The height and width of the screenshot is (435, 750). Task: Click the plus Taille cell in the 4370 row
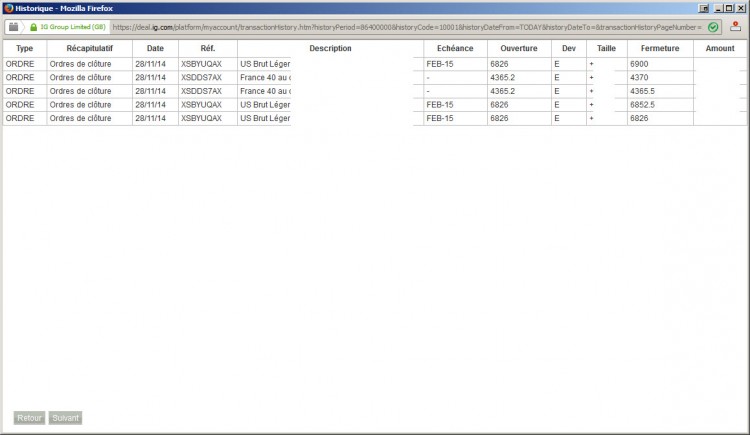[x=592, y=78]
